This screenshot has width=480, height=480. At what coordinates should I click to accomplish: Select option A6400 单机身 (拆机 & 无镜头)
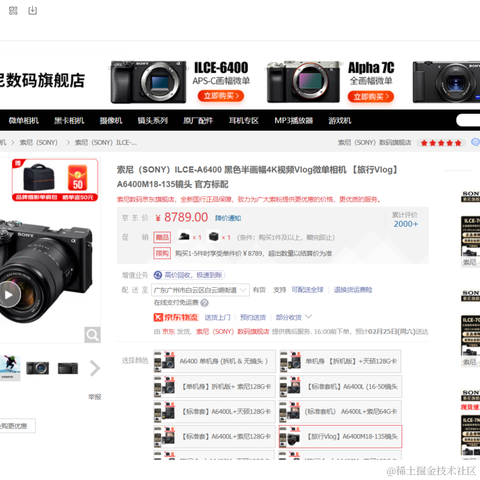click(x=215, y=361)
